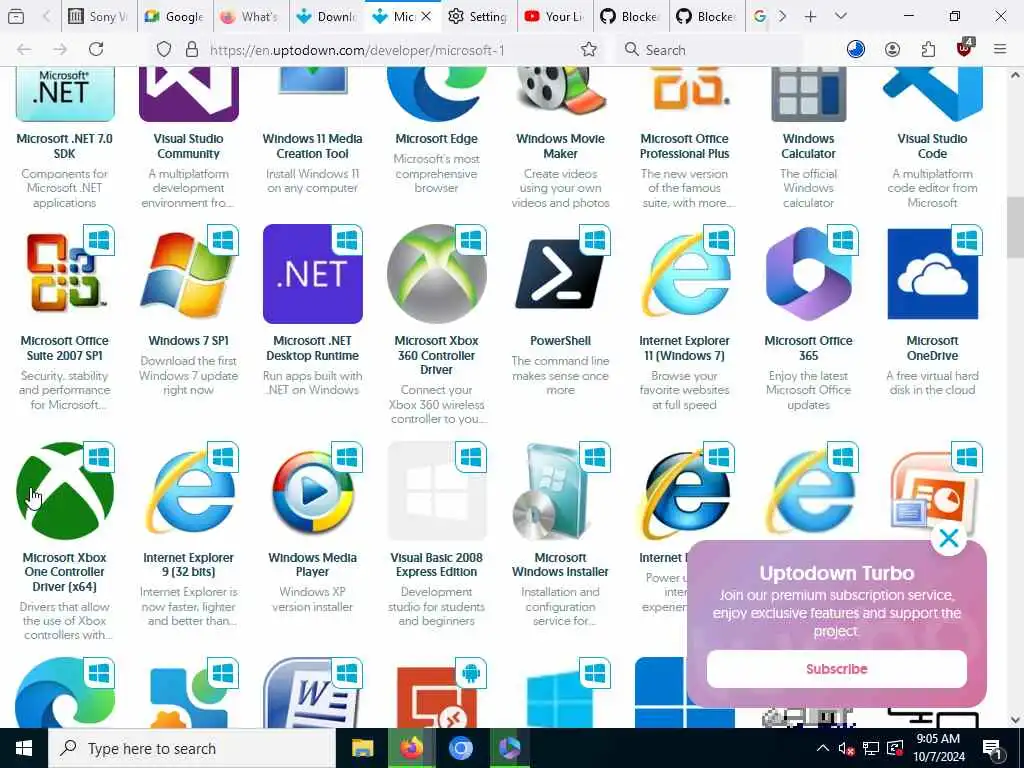Open the Xbox One Controller Driver green icon
Viewport: 1024px width, 768px height.
tap(65, 490)
